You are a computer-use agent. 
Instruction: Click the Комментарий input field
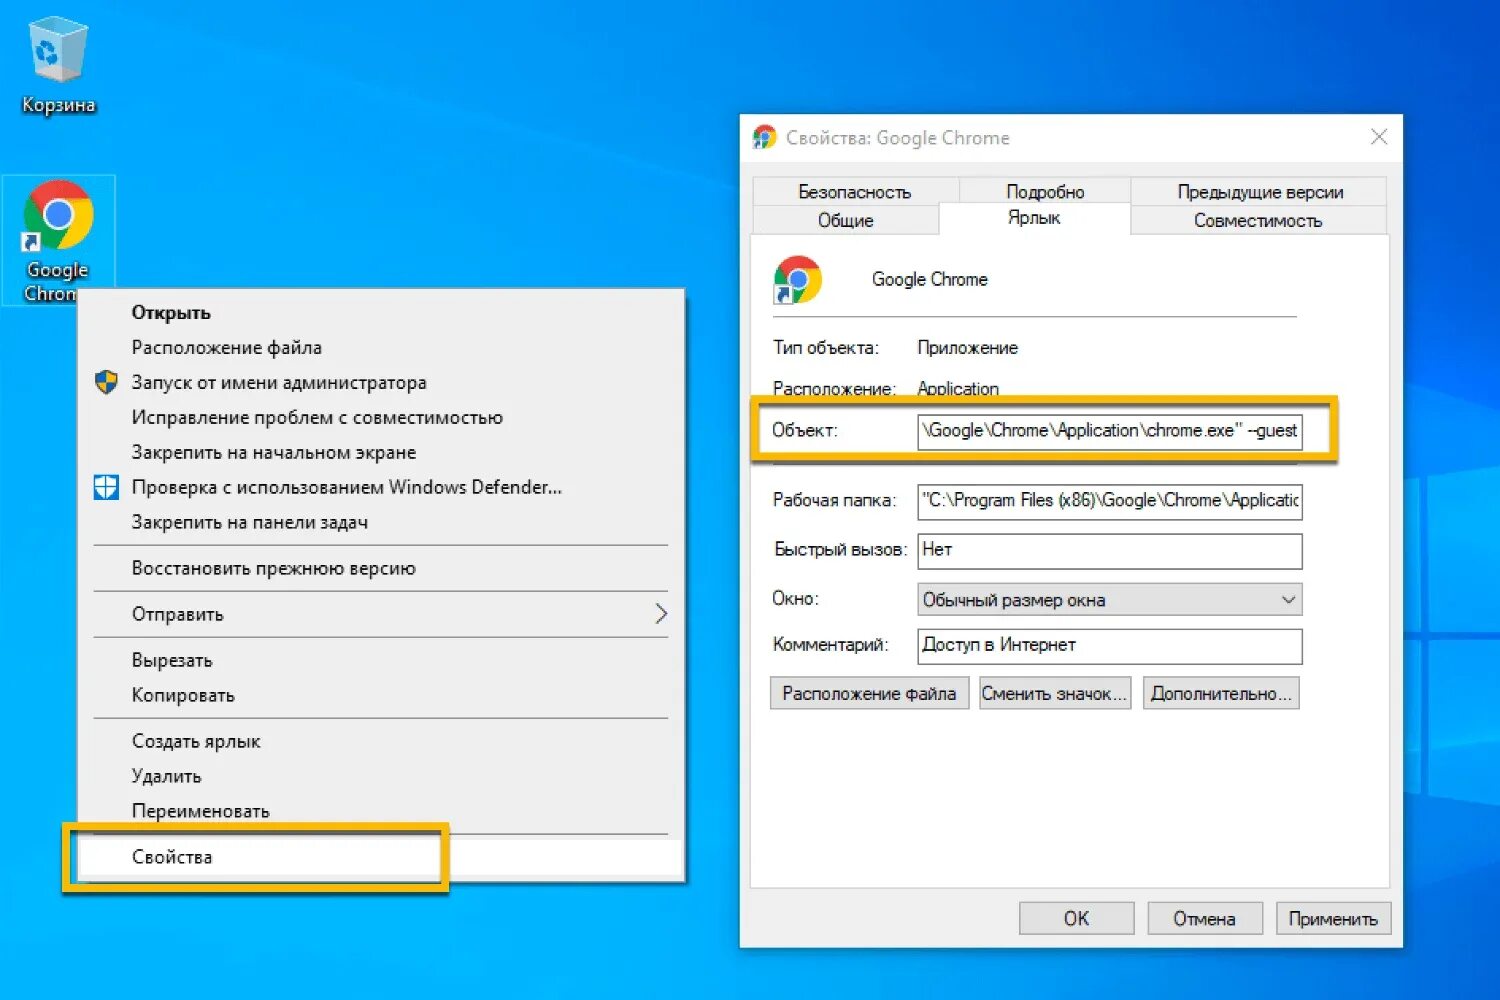[1110, 646]
